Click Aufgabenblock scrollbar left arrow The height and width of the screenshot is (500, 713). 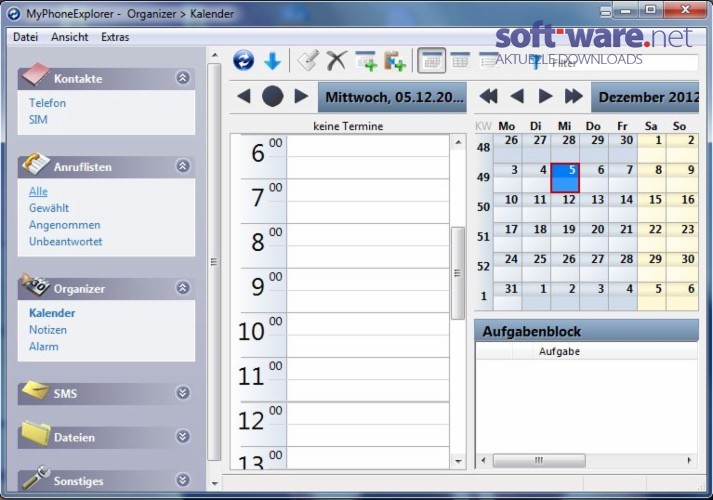(x=483, y=460)
